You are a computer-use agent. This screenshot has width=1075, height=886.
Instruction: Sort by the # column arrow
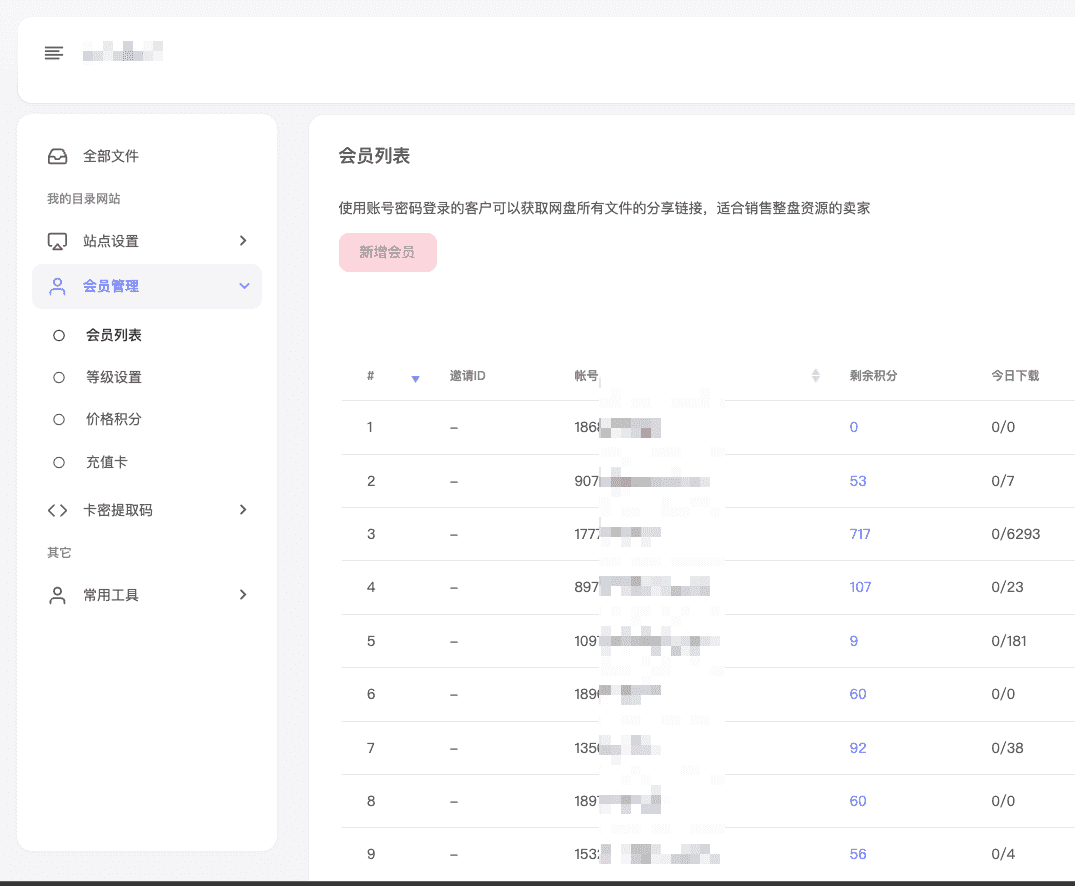415,378
